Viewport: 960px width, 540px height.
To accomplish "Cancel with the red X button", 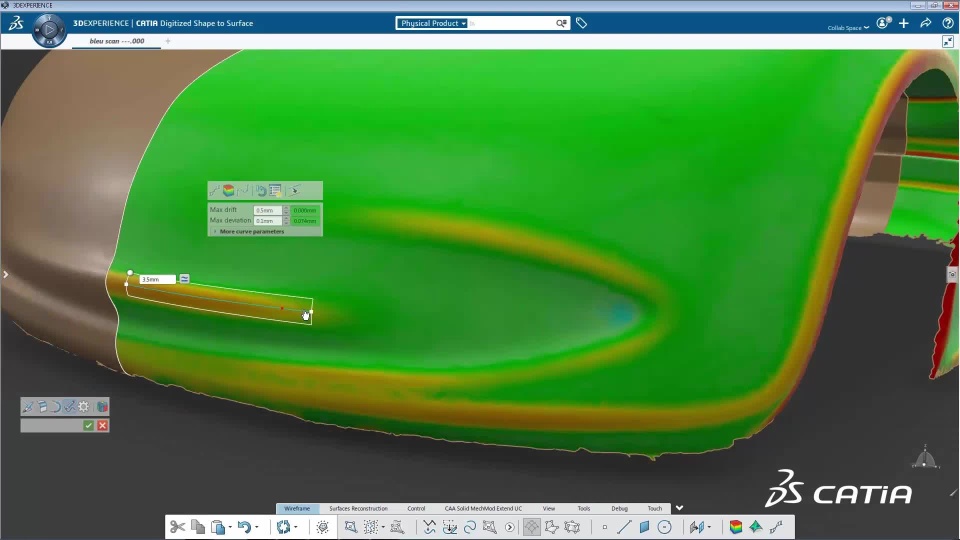I will [102, 426].
